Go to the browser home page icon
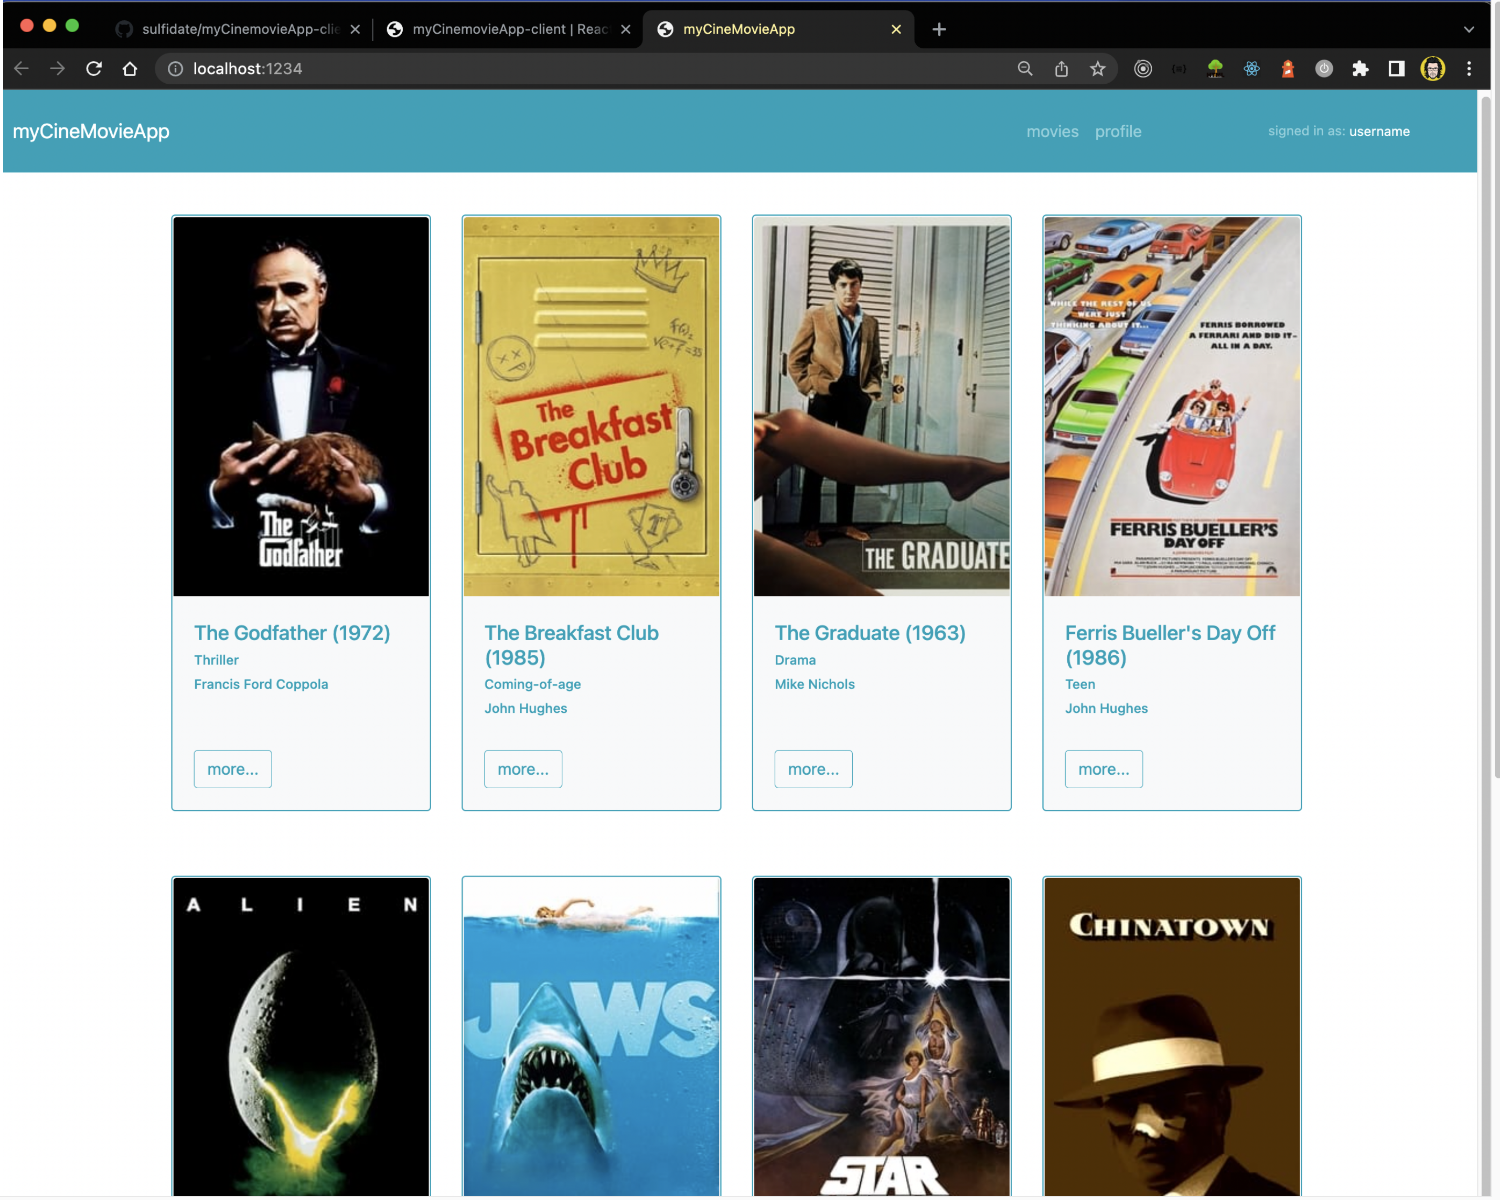The width and height of the screenshot is (1500, 1200). pos(130,69)
